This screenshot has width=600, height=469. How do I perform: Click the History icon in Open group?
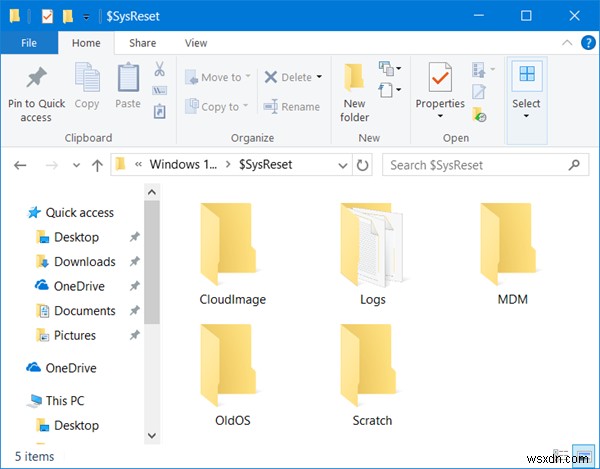[479, 114]
